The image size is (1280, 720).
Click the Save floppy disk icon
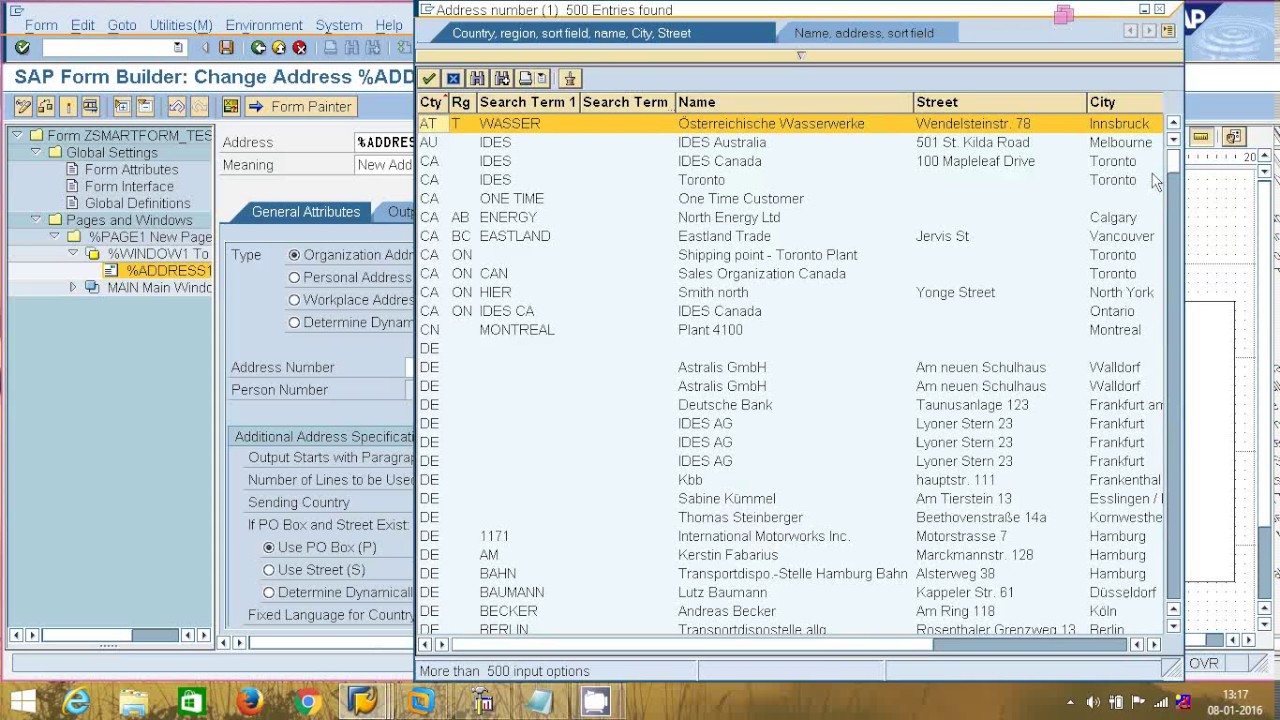pyautogui.click(x=226, y=47)
